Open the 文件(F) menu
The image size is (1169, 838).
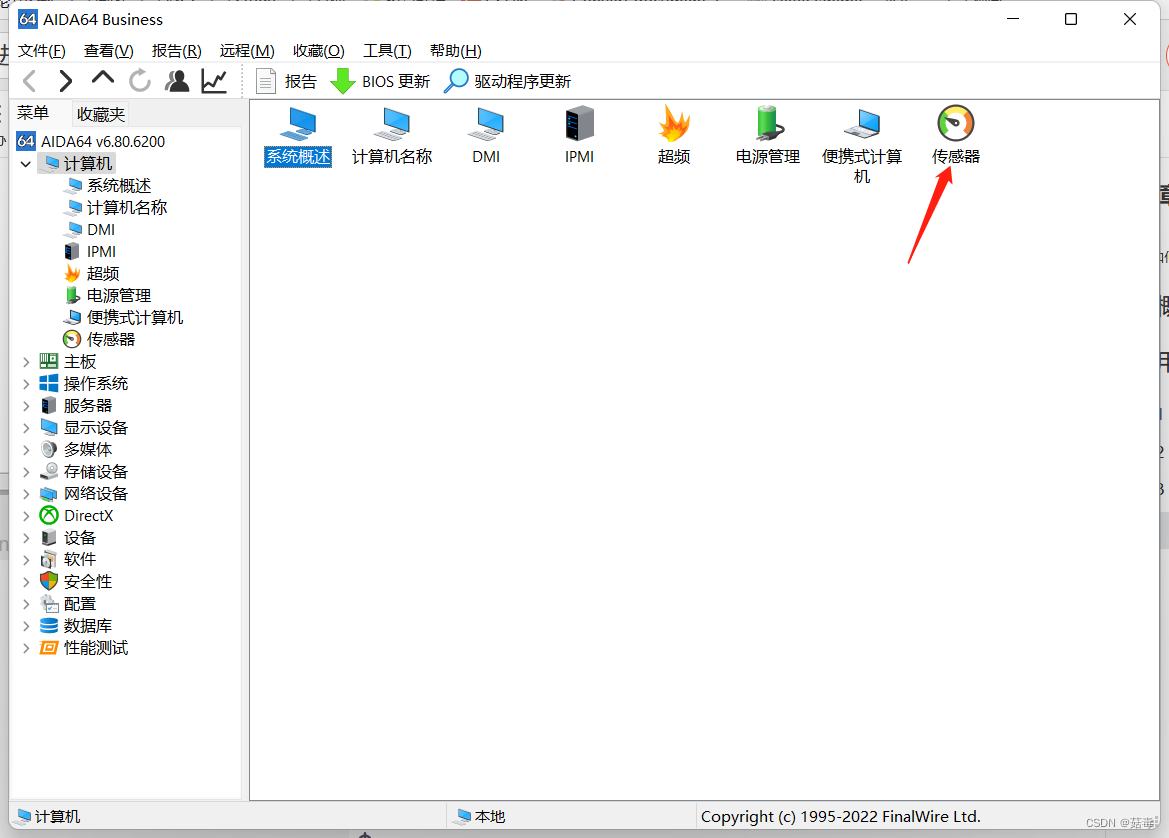(42, 51)
